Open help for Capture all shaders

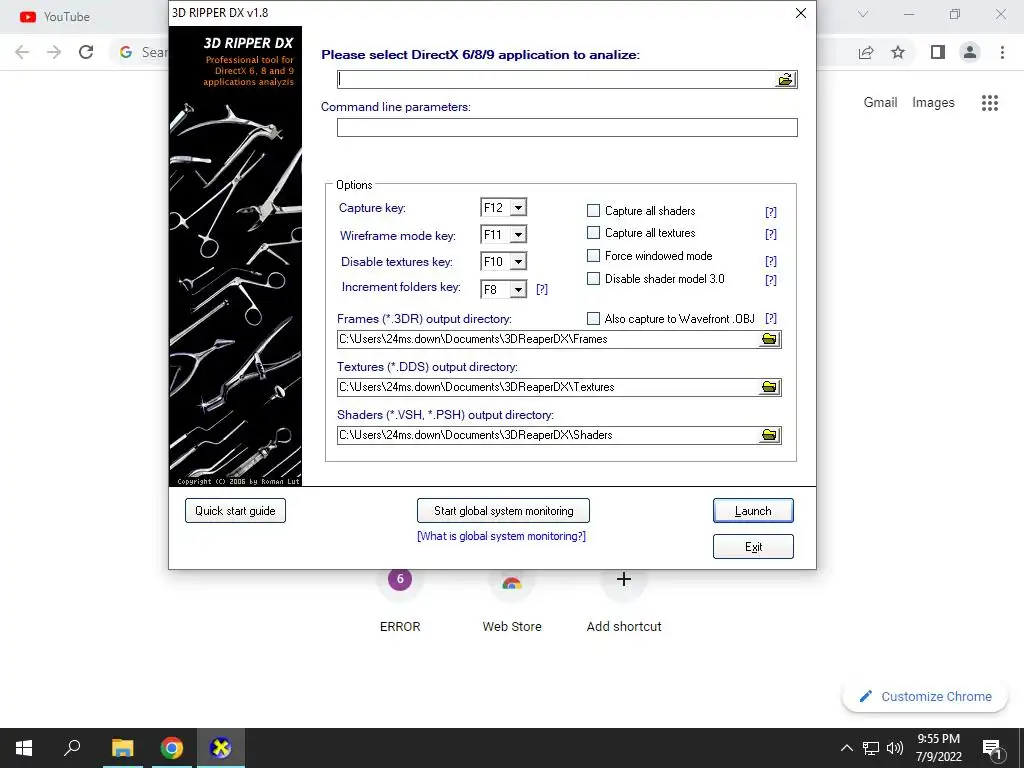[x=771, y=212]
